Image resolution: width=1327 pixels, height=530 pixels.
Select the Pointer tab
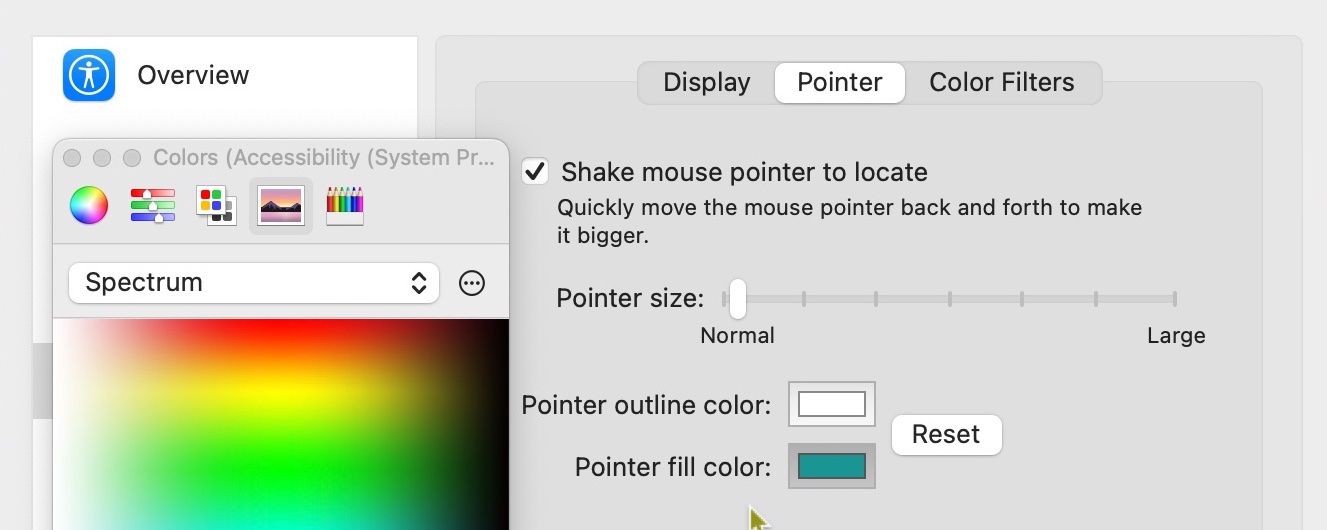tap(839, 83)
